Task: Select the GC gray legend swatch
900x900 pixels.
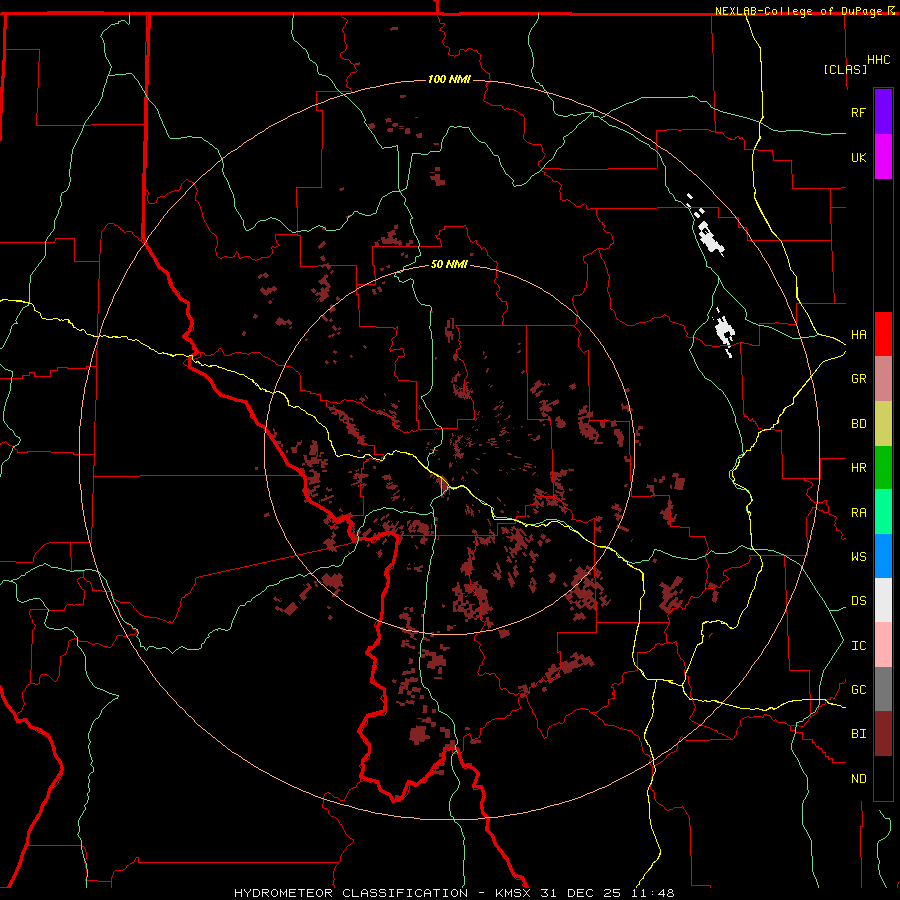Action: pyautogui.click(x=883, y=689)
